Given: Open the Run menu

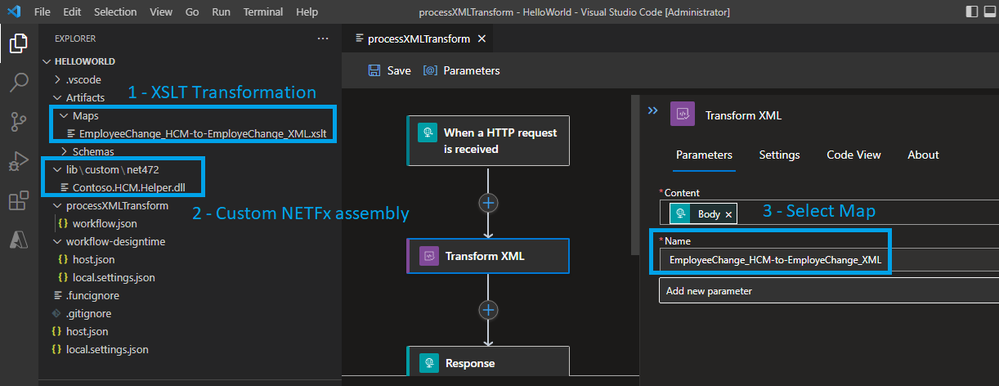Looking at the screenshot, I should [x=220, y=12].
